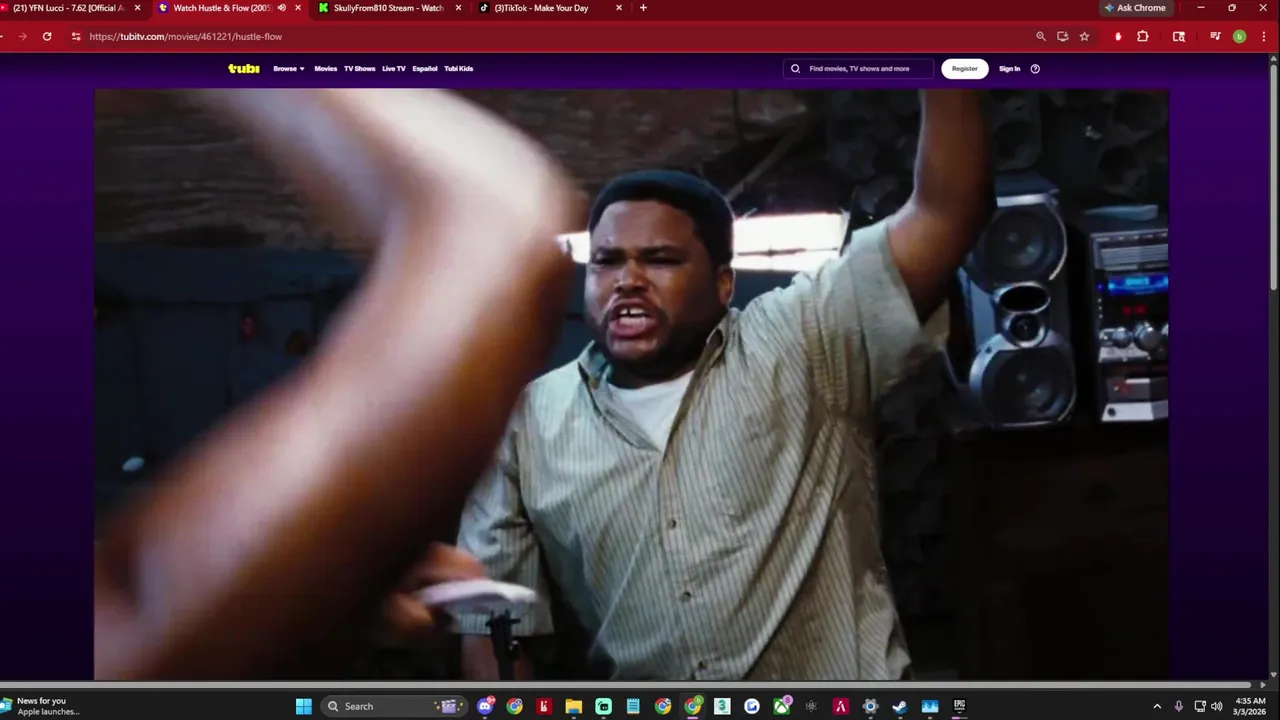
Task: Open Discord from the taskbar
Action: point(485,706)
